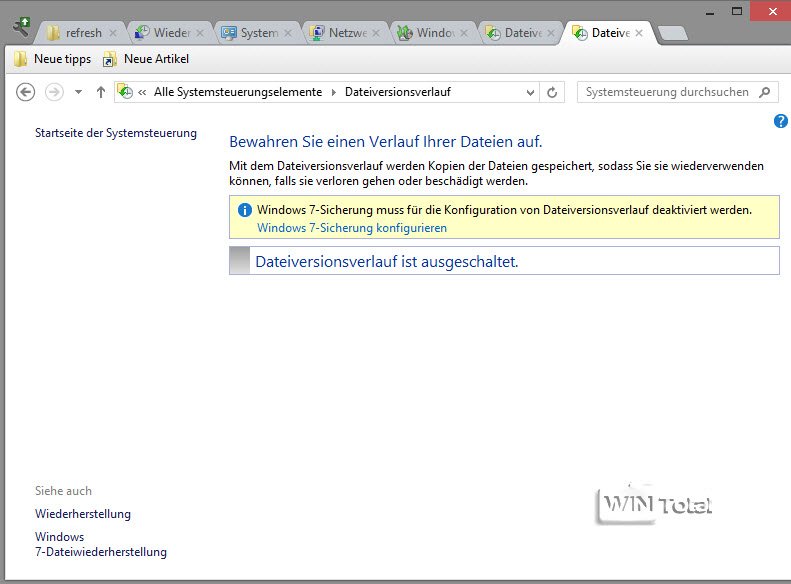
Task: Go up one level with the up arrow
Action: click(101, 92)
